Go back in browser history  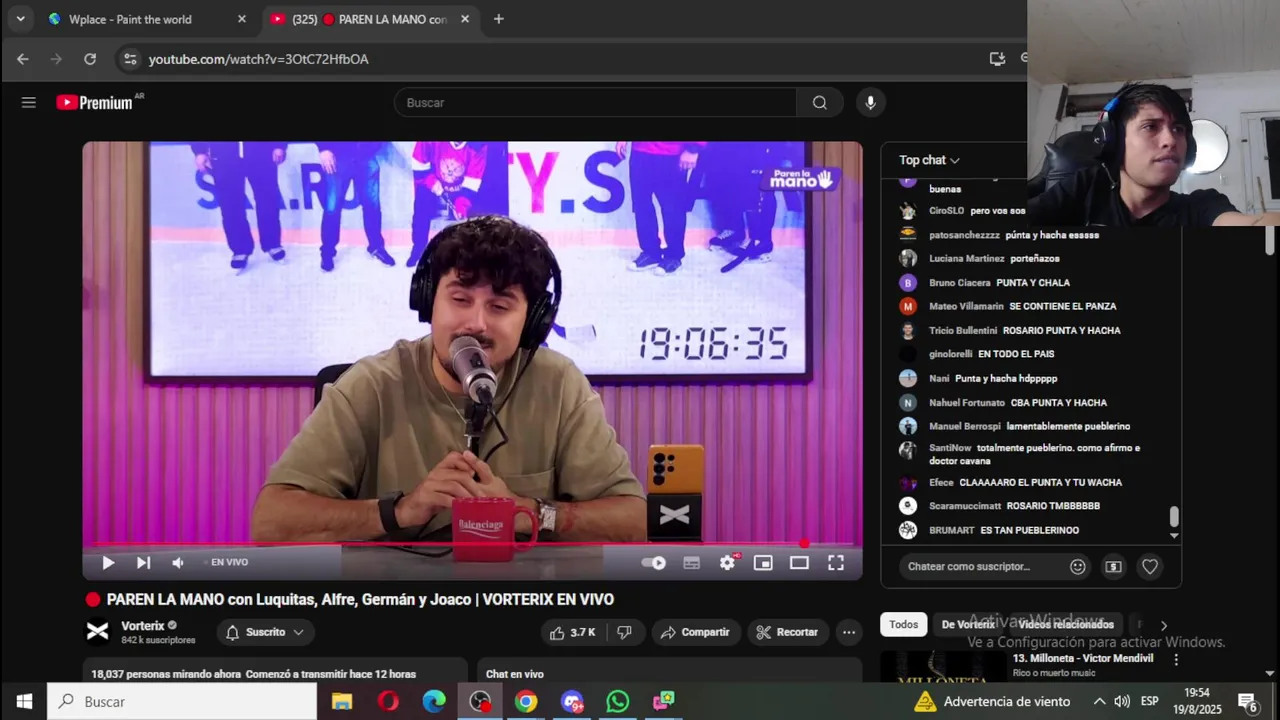23,59
